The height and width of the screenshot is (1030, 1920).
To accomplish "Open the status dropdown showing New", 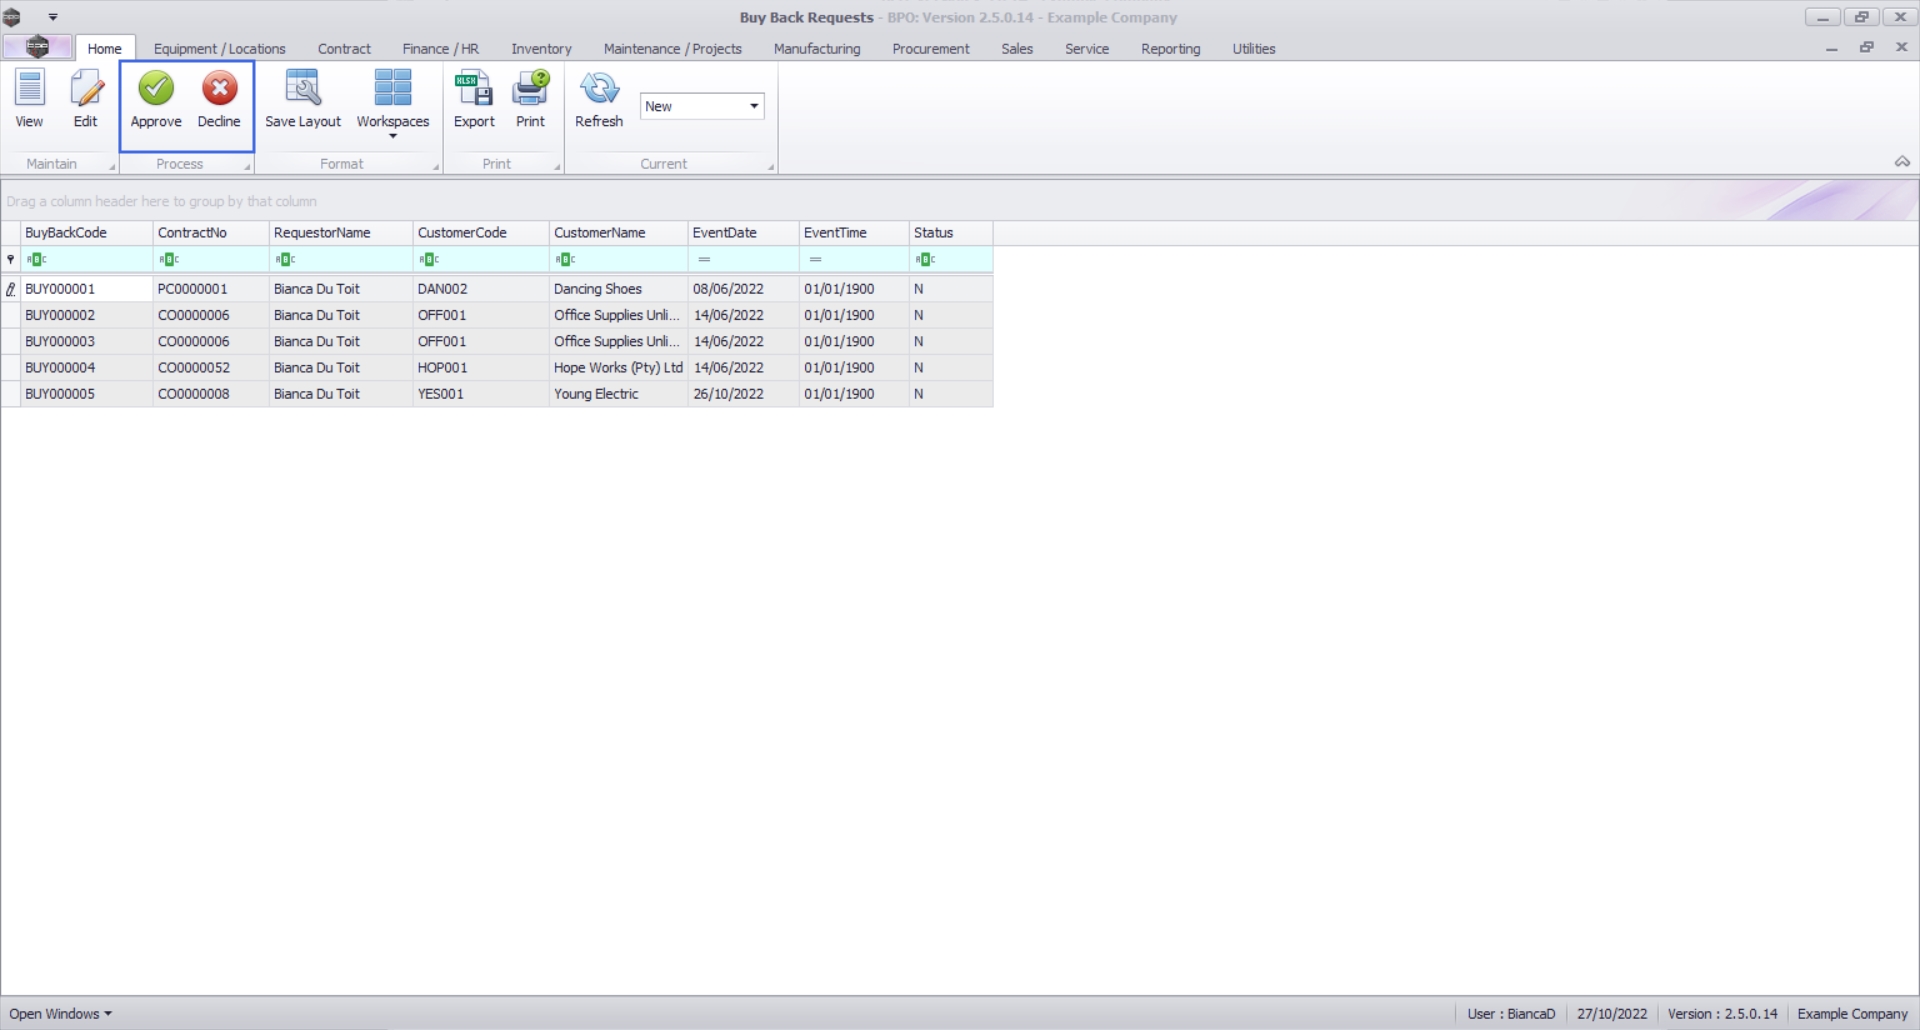I will [x=702, y=106].
